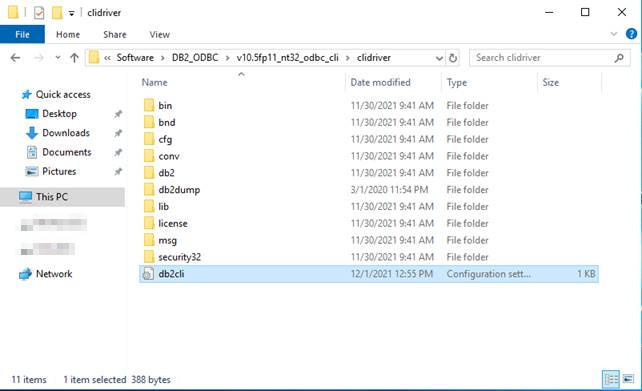Select This PC in the navigation pane
642x391 pixels.
(x=62, y=197)
